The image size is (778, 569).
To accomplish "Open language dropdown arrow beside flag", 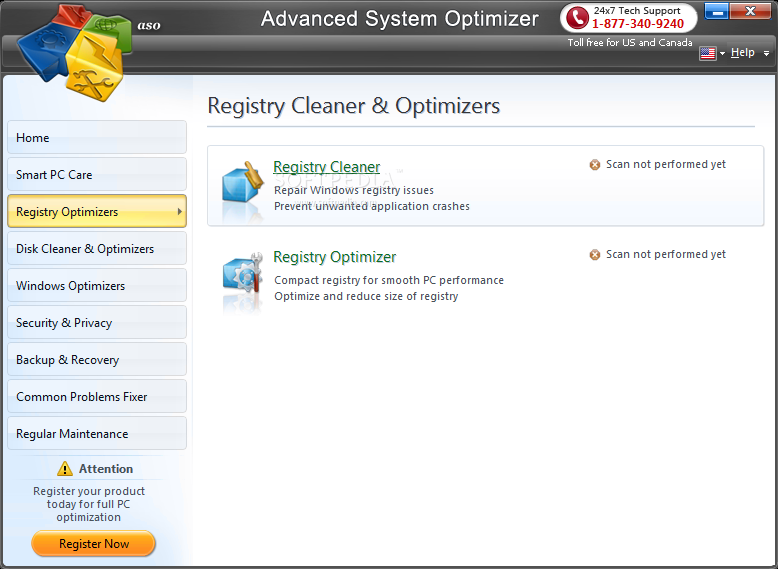I will point(722,54).
